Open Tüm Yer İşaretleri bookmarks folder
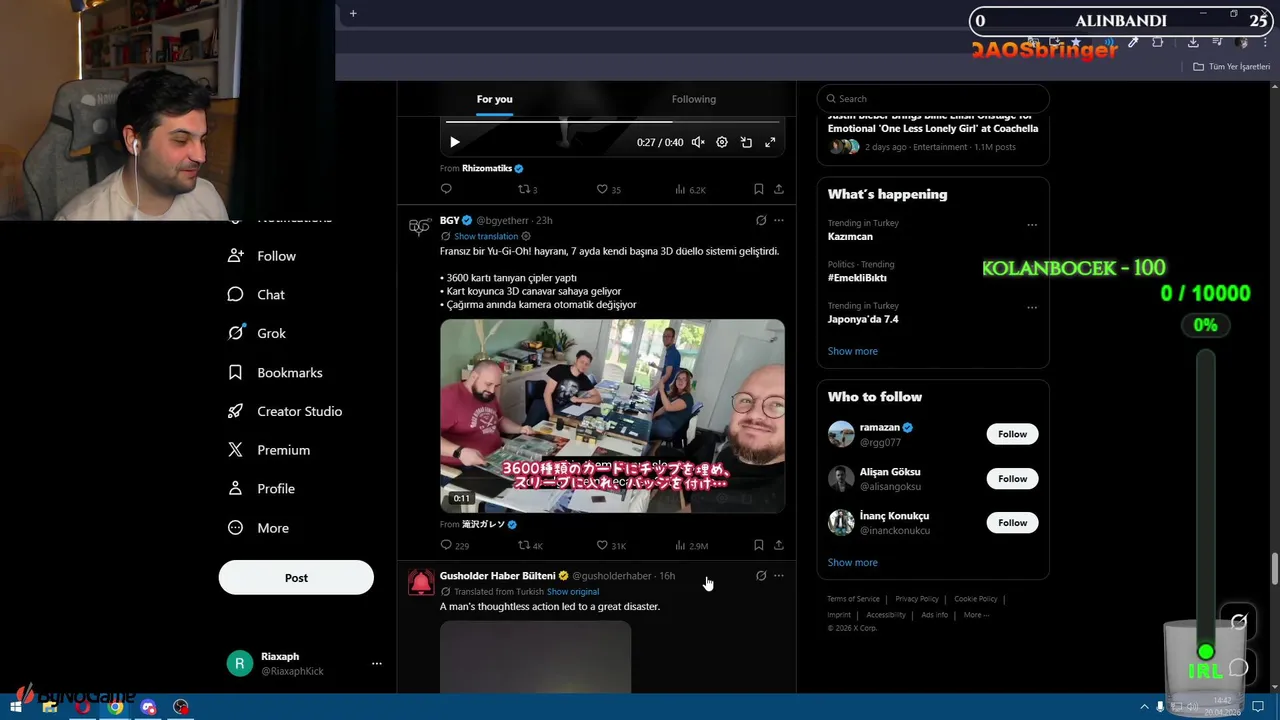Image resolution: width=1280 pixels, height=720 pixels. pos(1232,67)
